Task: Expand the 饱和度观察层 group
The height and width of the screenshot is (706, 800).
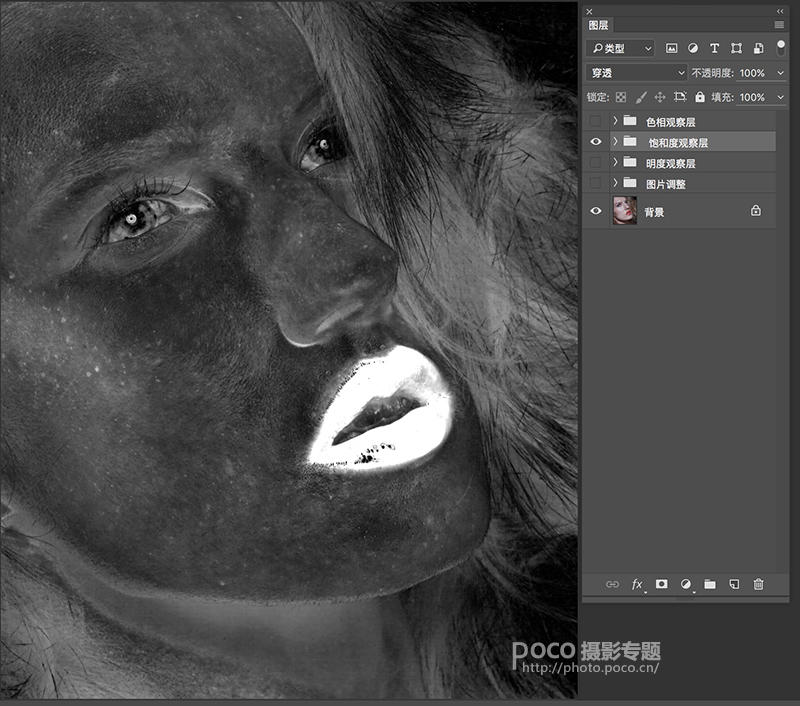Action: click(x=615, y=141)
